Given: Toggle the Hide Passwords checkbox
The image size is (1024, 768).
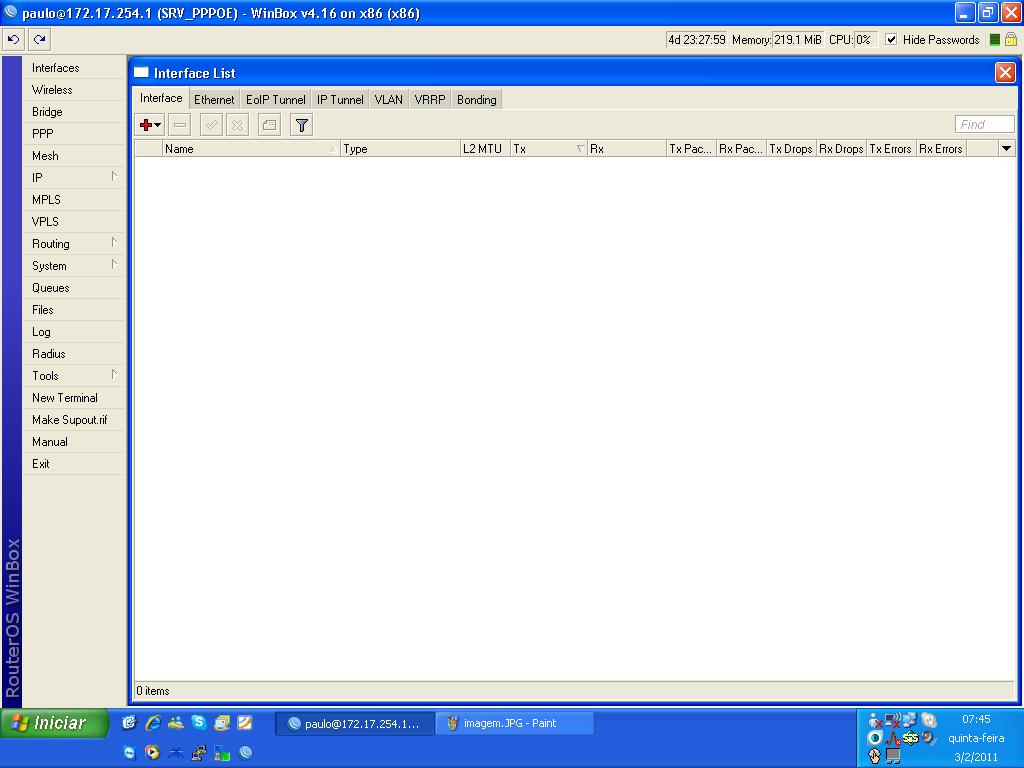Looking at the screenshot, I should tap(891, 40).
